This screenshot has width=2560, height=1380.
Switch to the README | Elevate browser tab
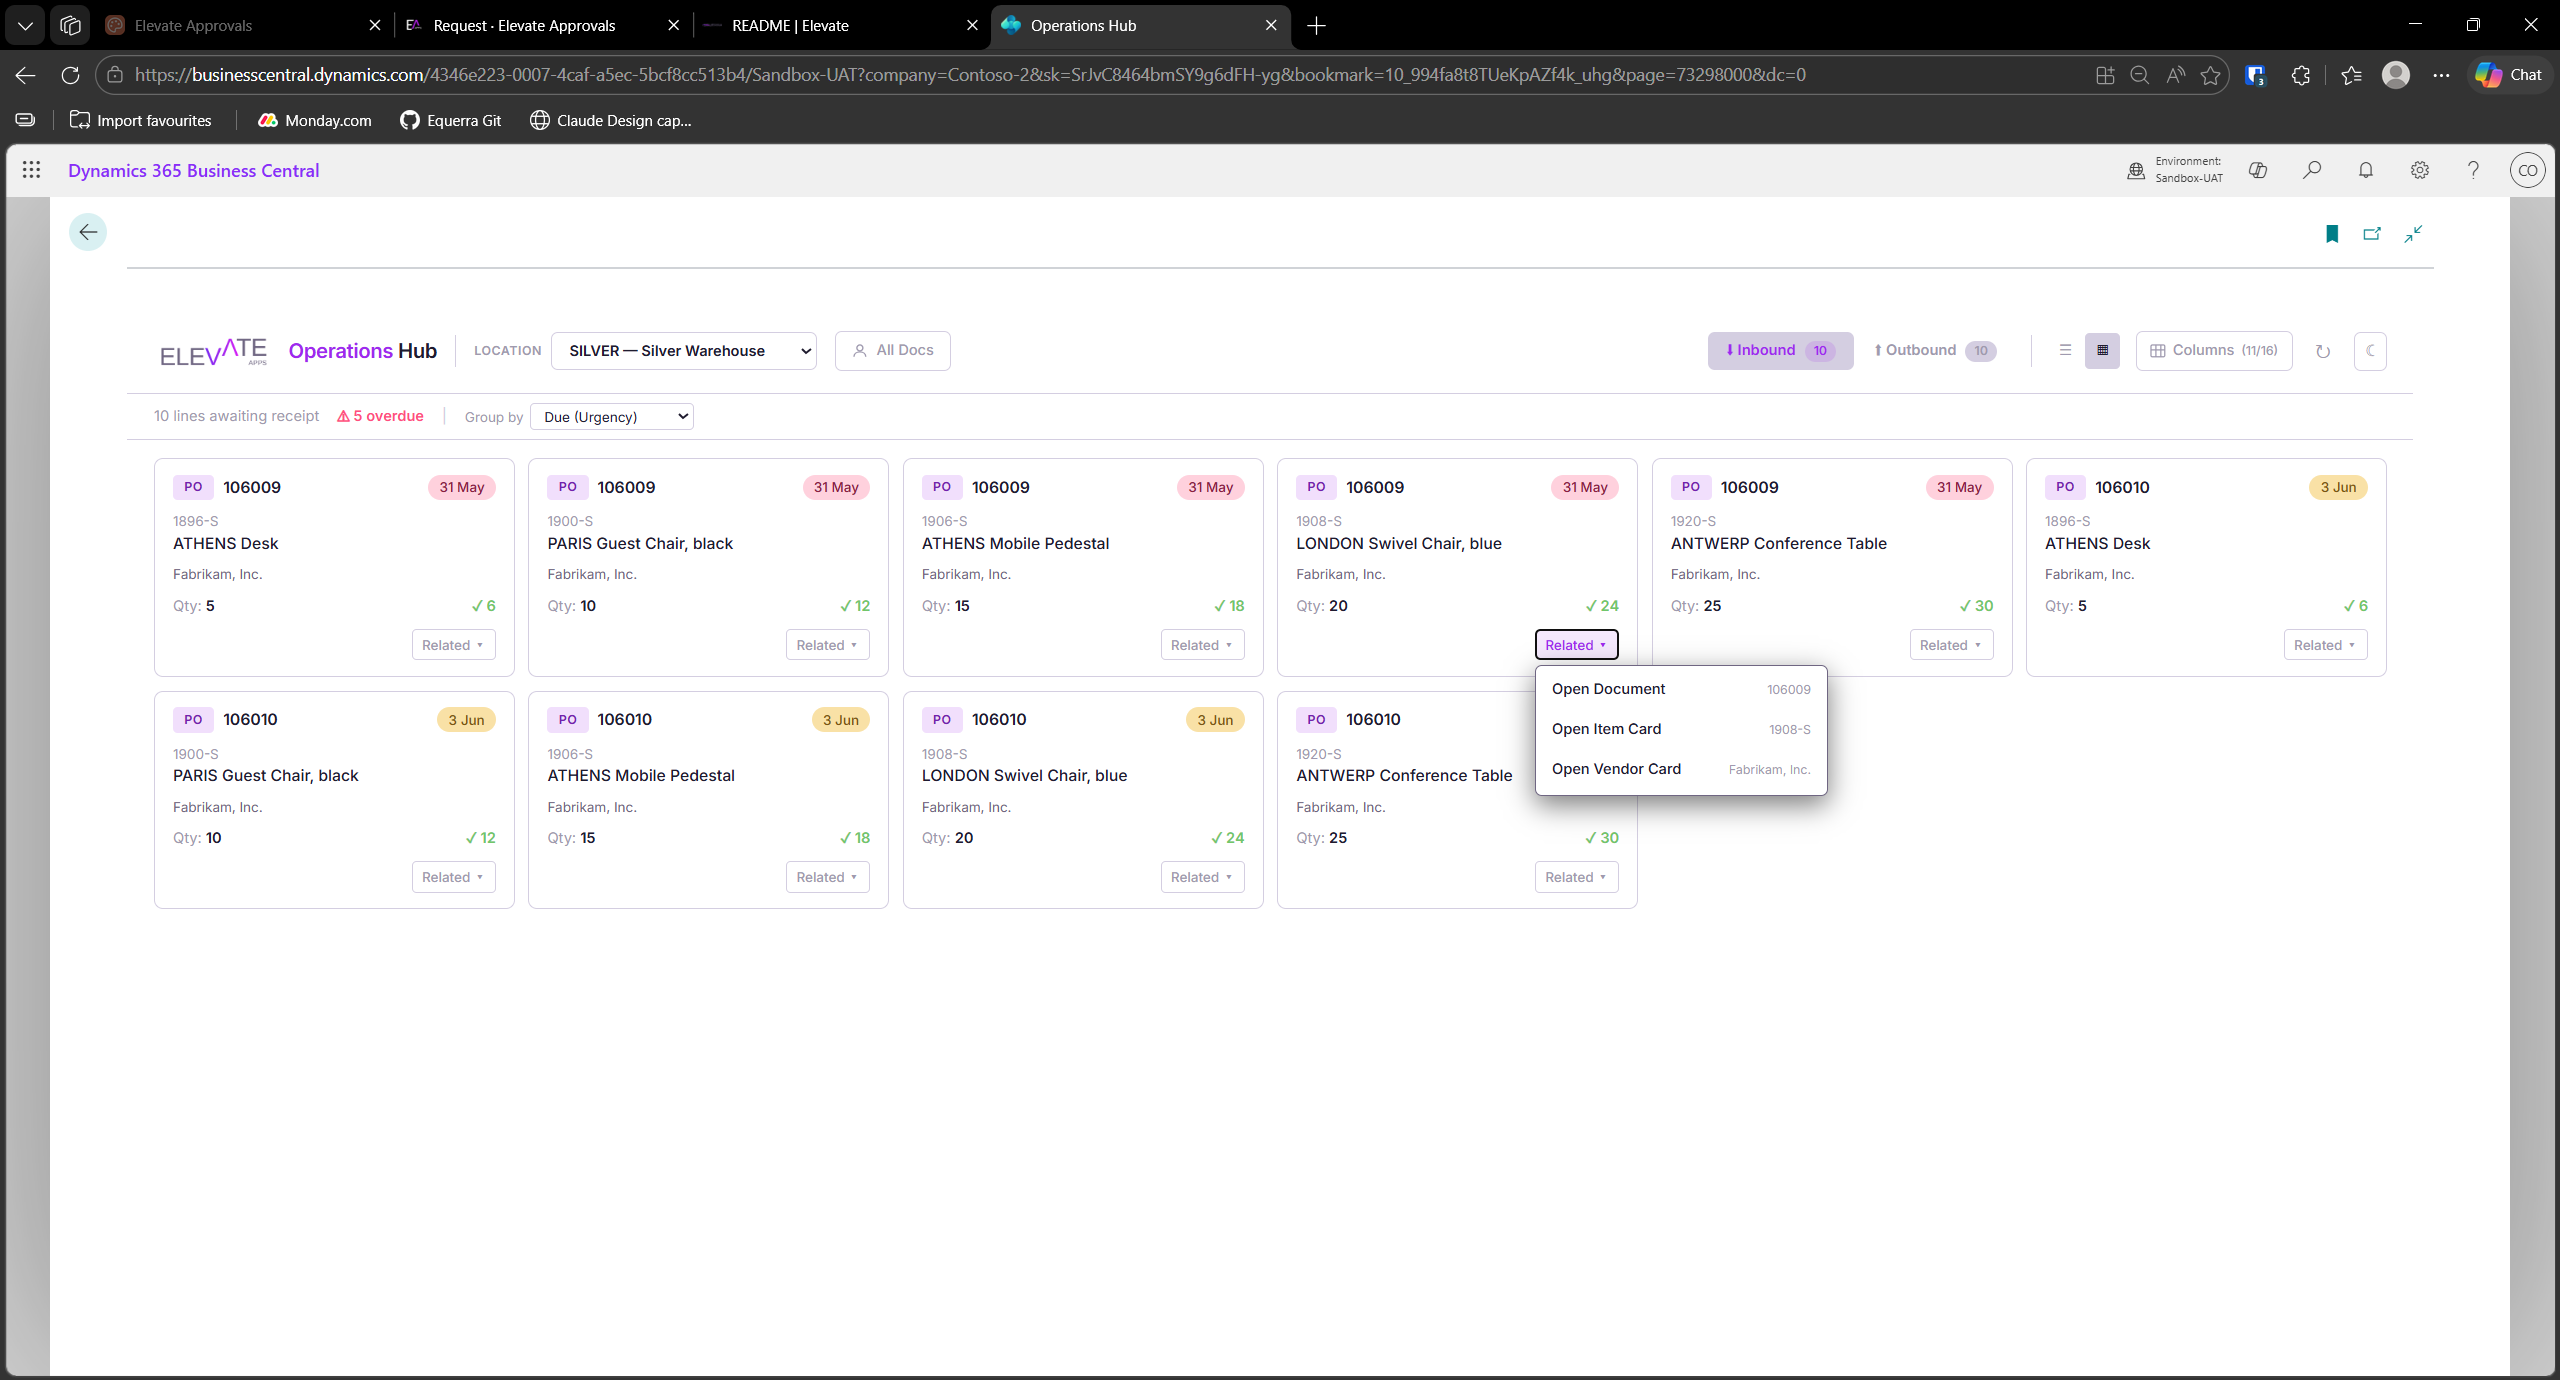(x=840, y=26)
